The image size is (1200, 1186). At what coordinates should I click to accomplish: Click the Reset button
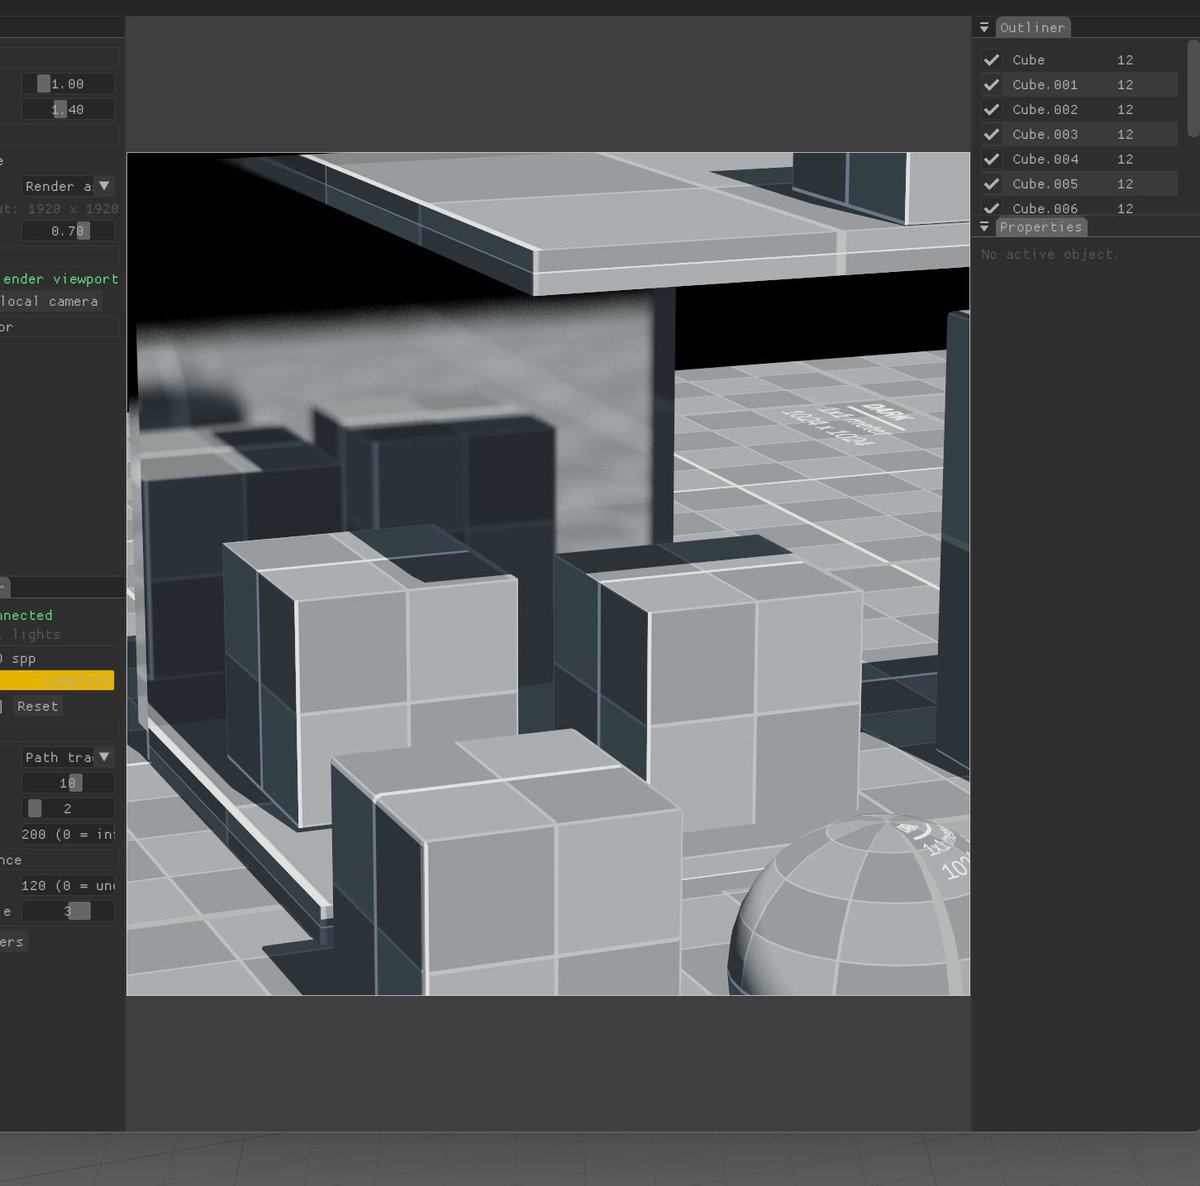point(38,706)
